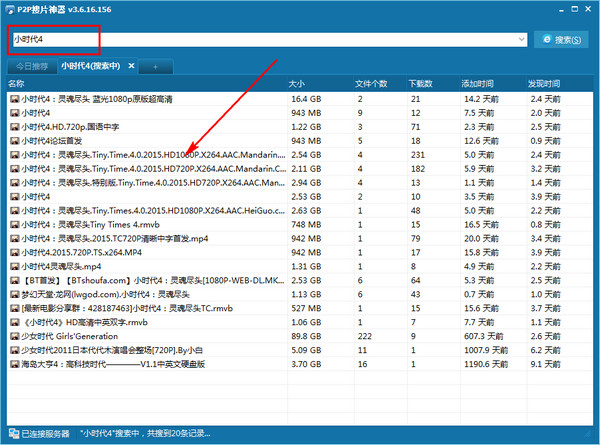Viewport: 600px width, 445px height.
Task: Click file icon of 少女时代 Girls'Generation row
Action: tap(14, 337)
